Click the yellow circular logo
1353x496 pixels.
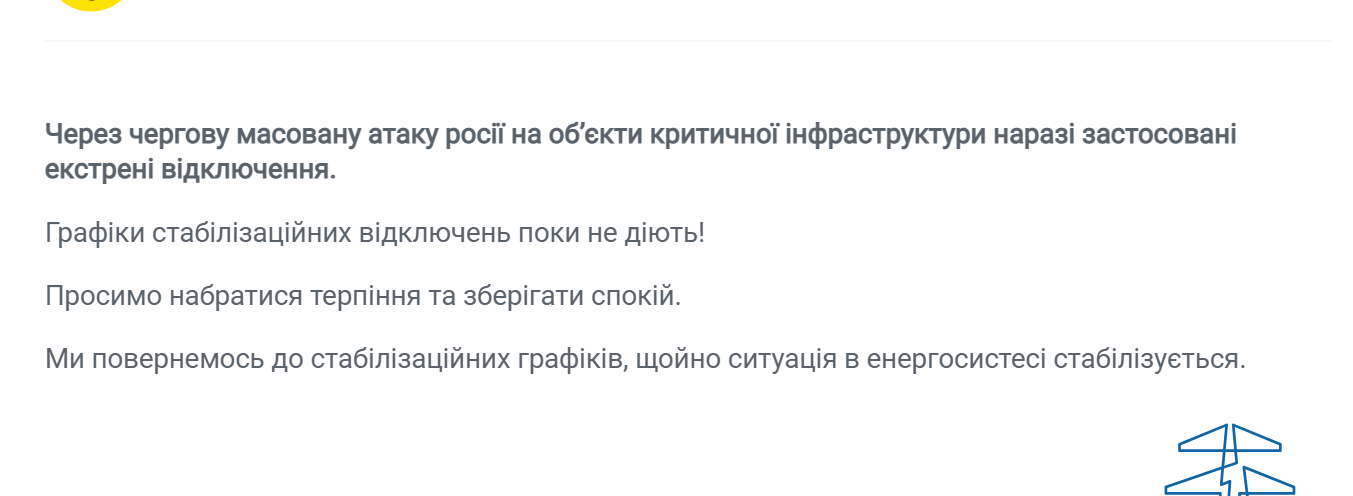[x=90, y=3]
